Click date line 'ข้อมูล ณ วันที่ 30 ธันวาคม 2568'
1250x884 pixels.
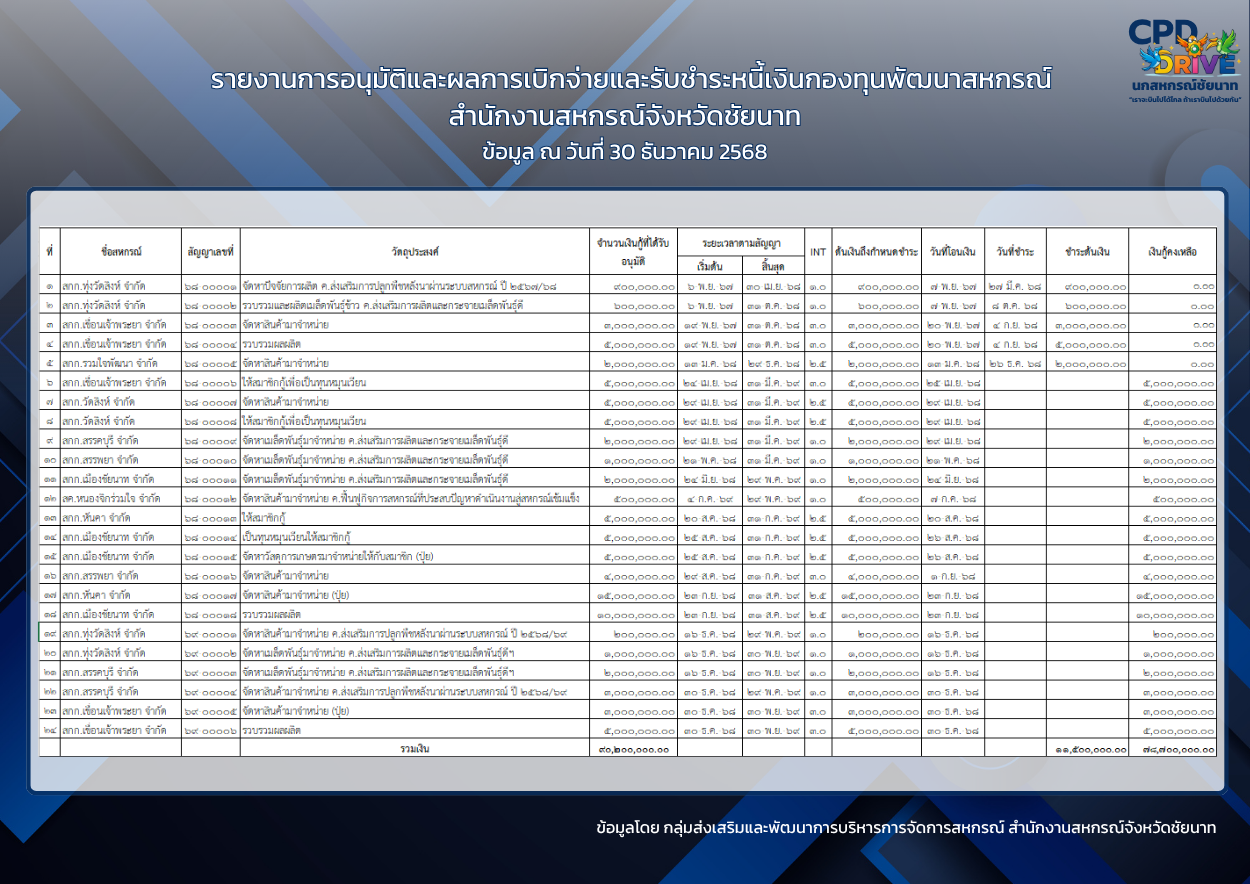tap(624, 153)
